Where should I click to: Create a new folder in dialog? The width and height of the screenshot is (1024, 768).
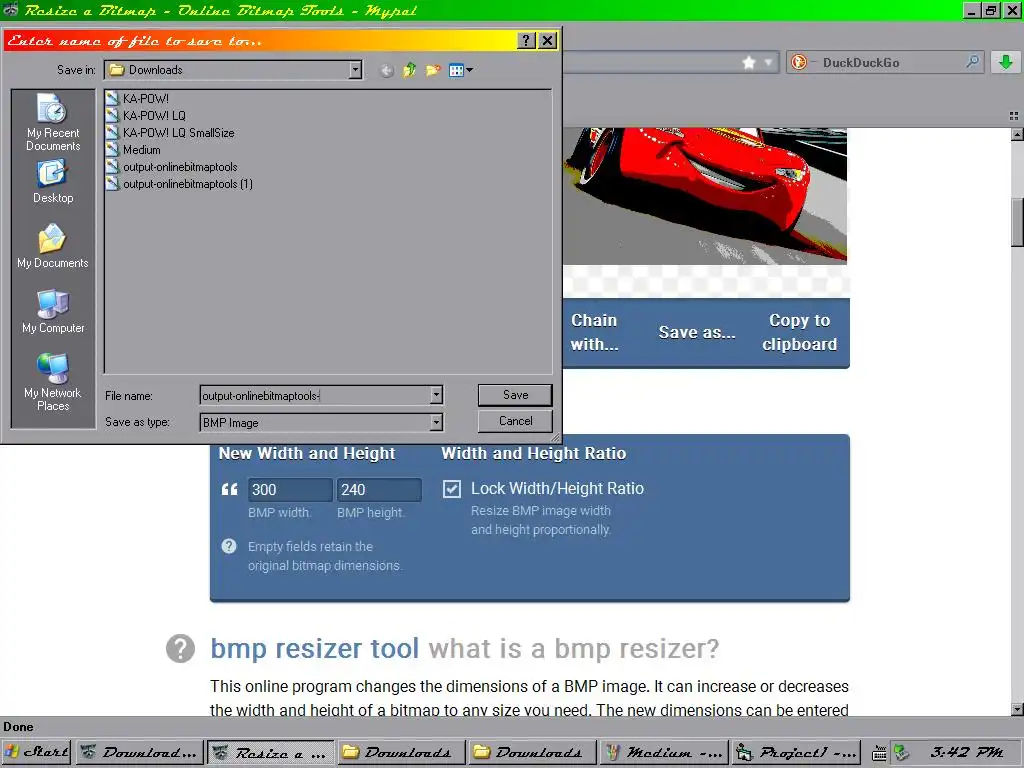click(432, 70)
